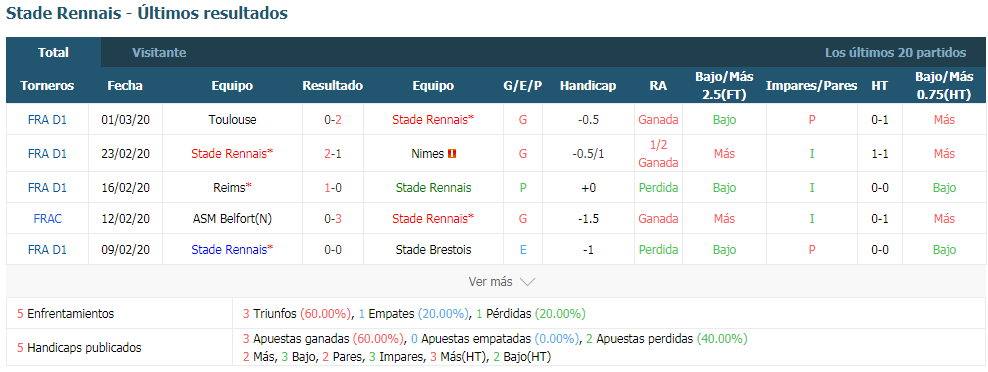Expand the Ver más chevron arrow
988x372 pixels.
527,282
